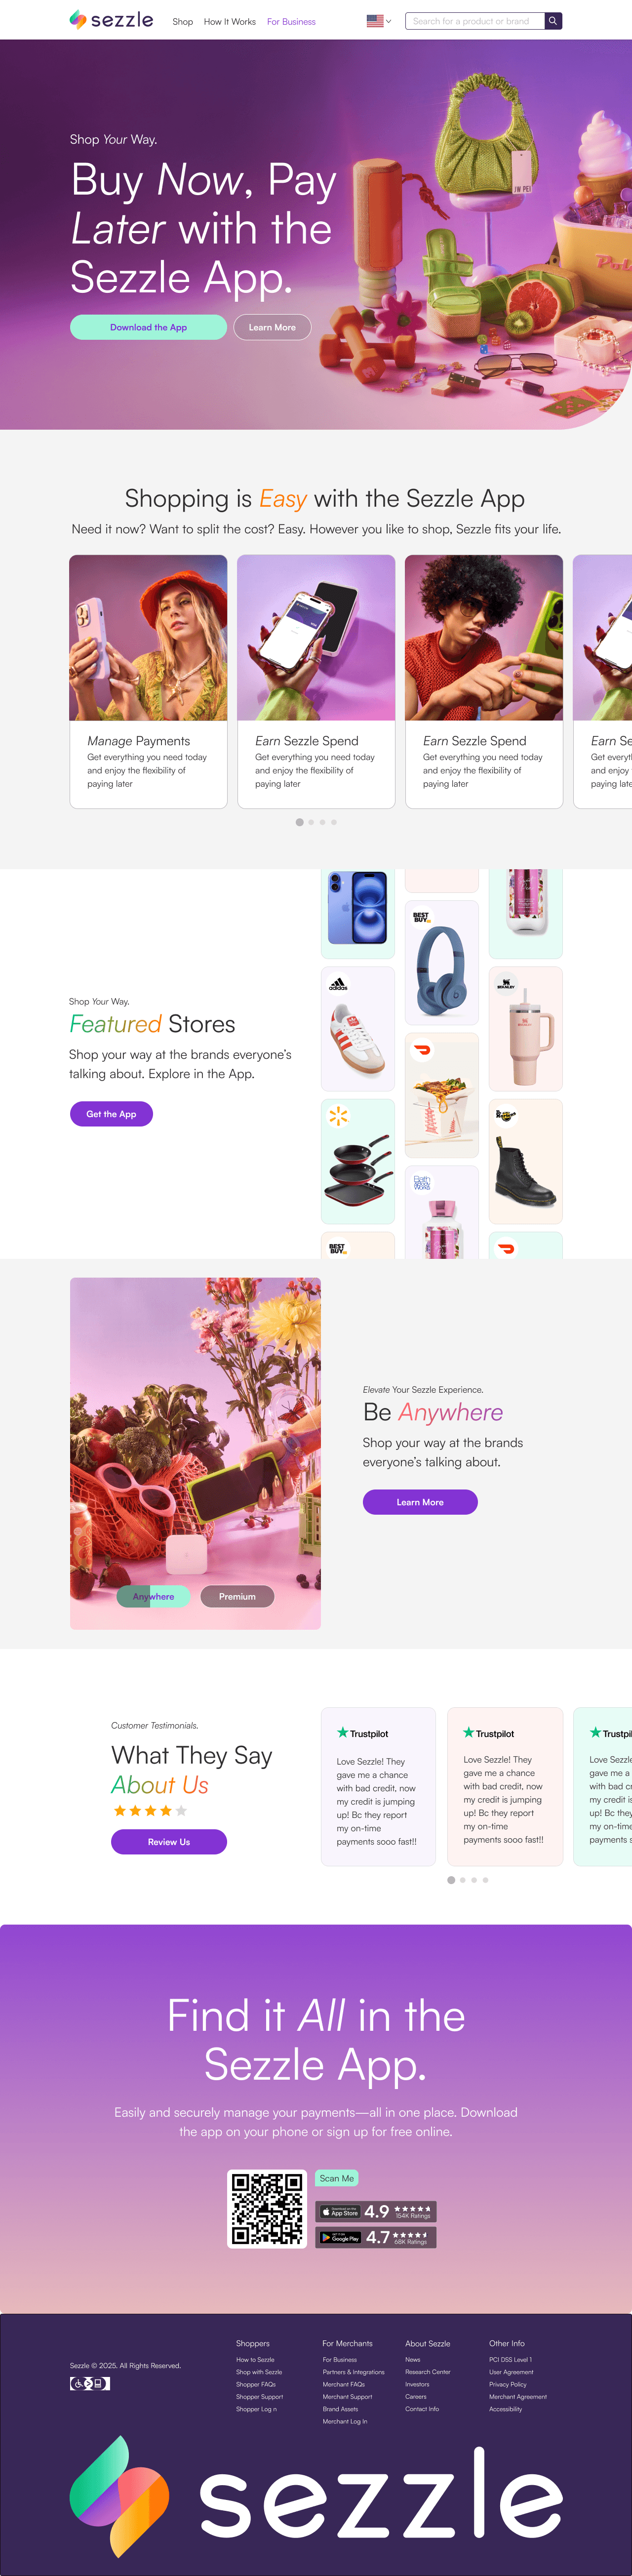Toggle the Anywhere option on image
The image size is (632, 2576).
pos(153,1597)
